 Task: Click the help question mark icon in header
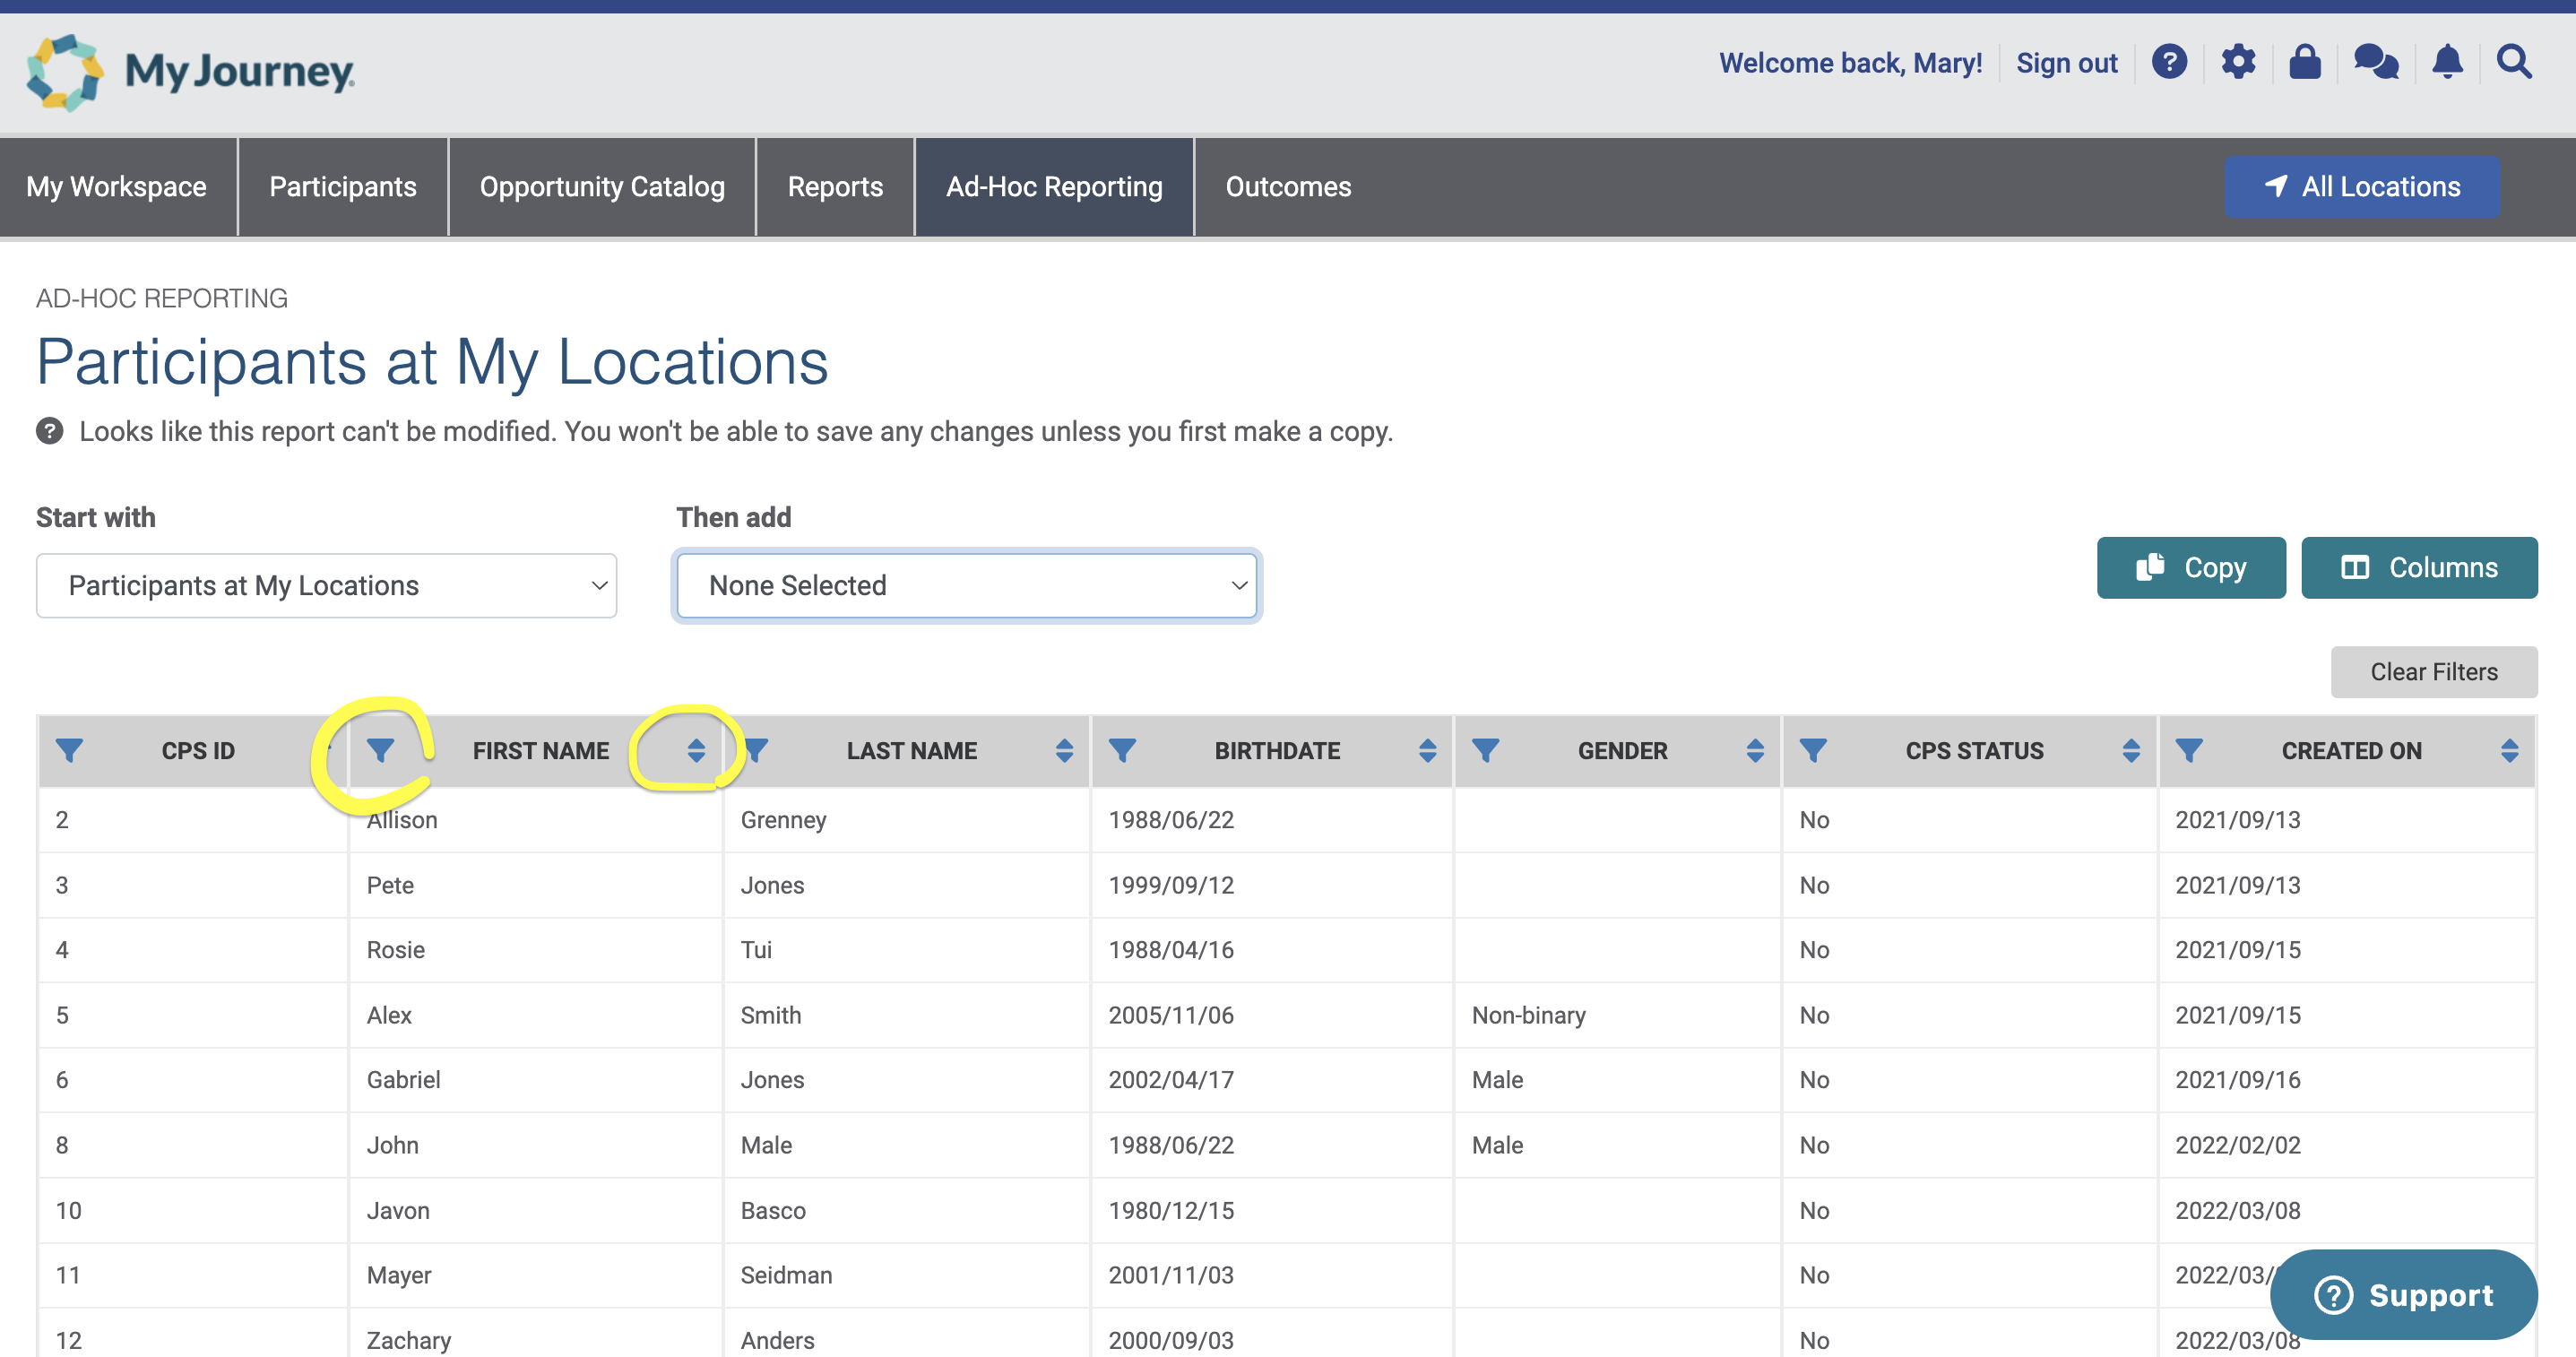click(2168, 63)
